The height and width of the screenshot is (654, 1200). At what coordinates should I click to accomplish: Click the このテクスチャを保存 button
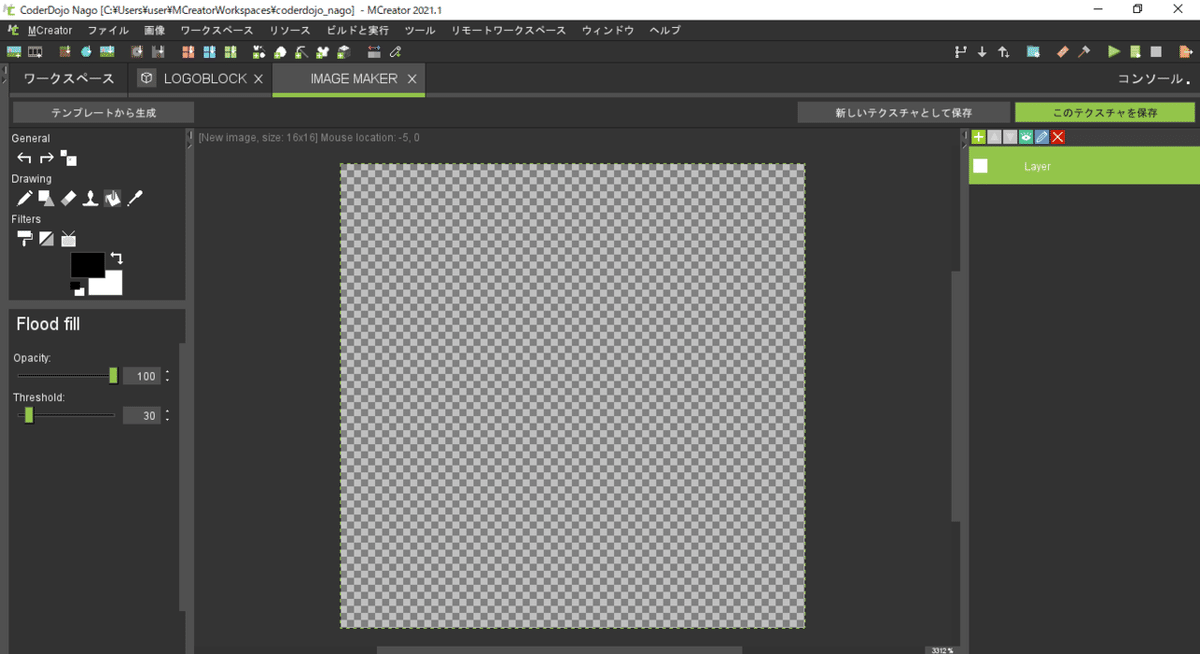tap(1104, 112)
